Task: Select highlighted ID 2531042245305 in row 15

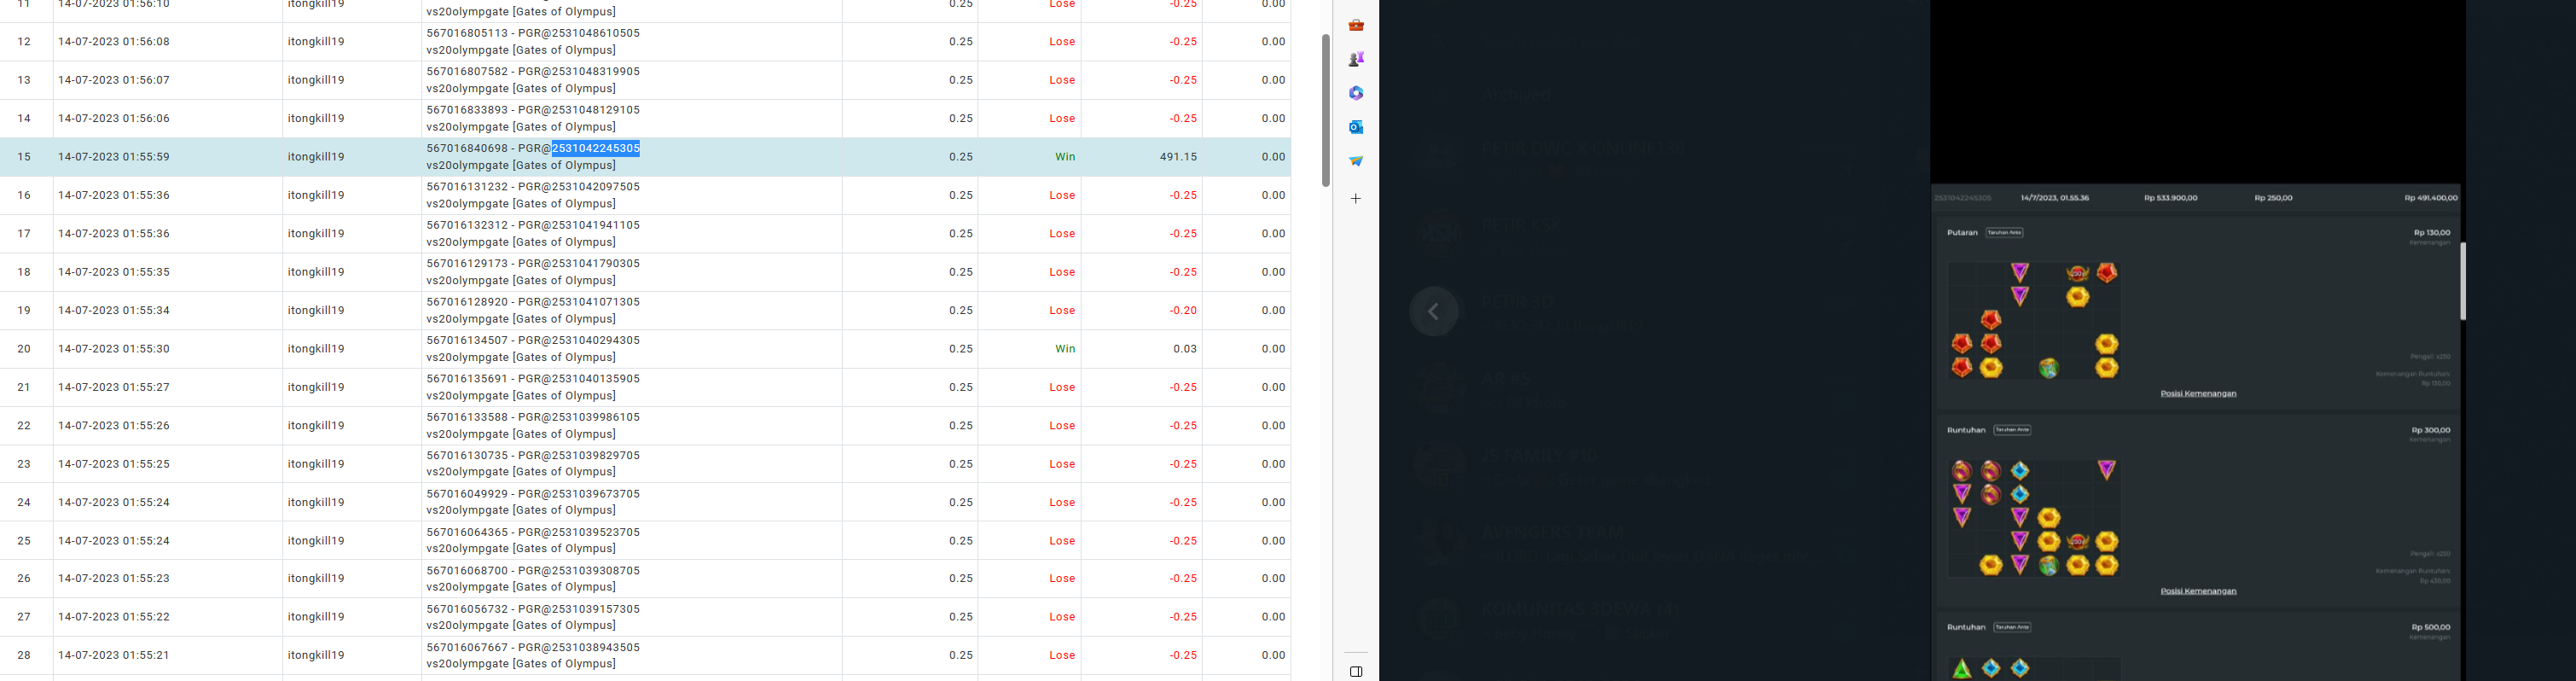Action: pyautogui.click(x=595, y=148)
